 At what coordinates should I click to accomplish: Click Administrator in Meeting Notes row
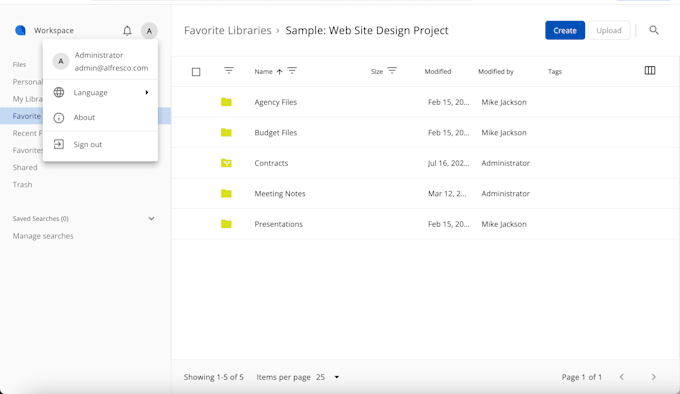tap(505, 194)
